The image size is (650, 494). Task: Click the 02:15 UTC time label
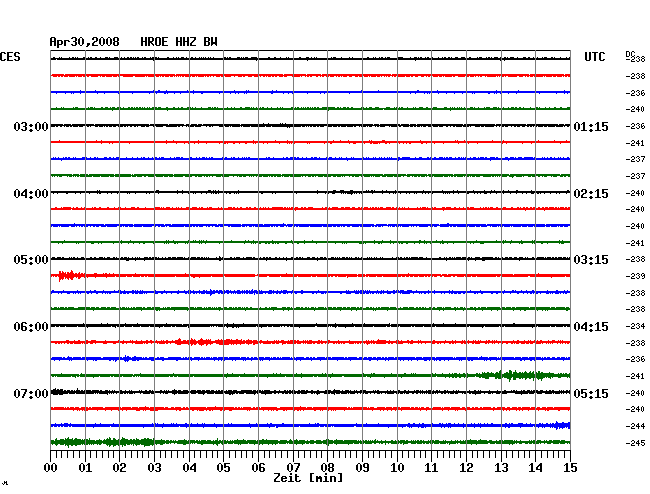(591, 194)
